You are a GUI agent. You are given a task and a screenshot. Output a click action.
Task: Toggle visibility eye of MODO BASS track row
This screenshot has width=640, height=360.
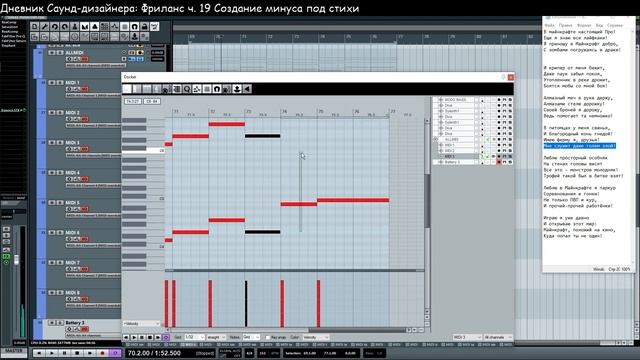(x=440, y=100)
